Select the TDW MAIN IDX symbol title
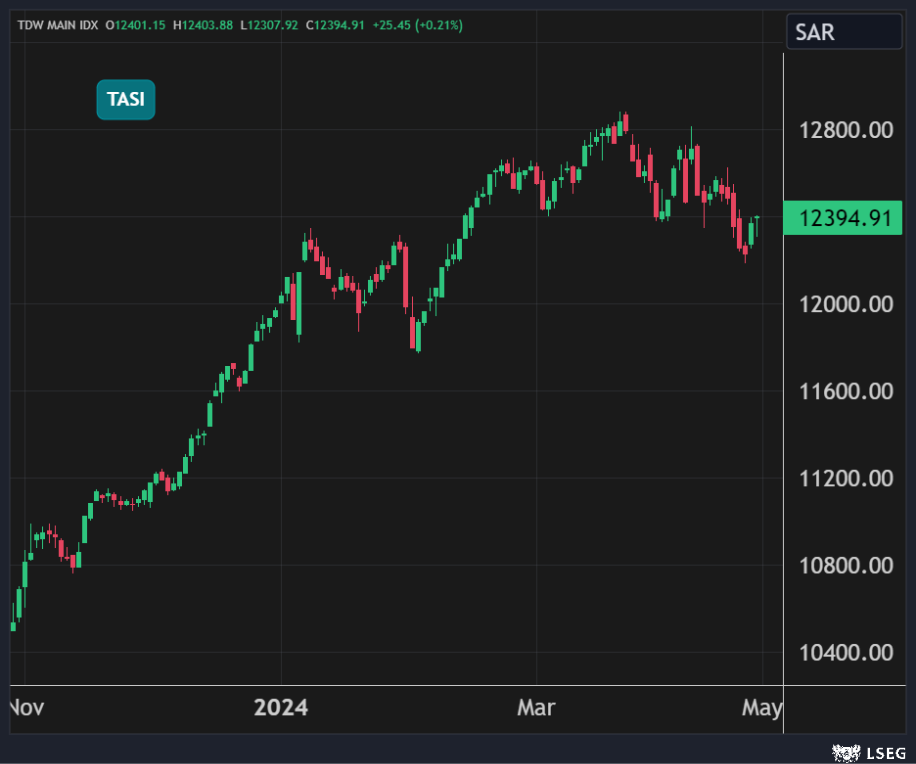The image size is (916, 764). point(58,25)
